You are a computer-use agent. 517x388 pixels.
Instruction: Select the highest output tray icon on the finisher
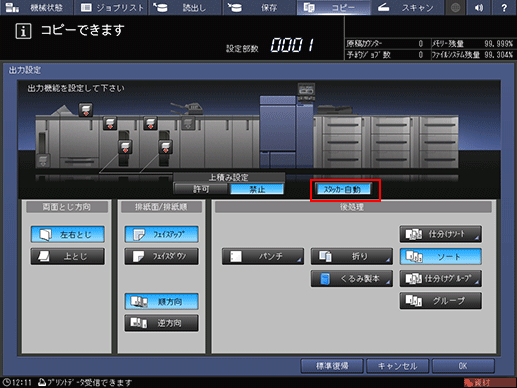86,110
